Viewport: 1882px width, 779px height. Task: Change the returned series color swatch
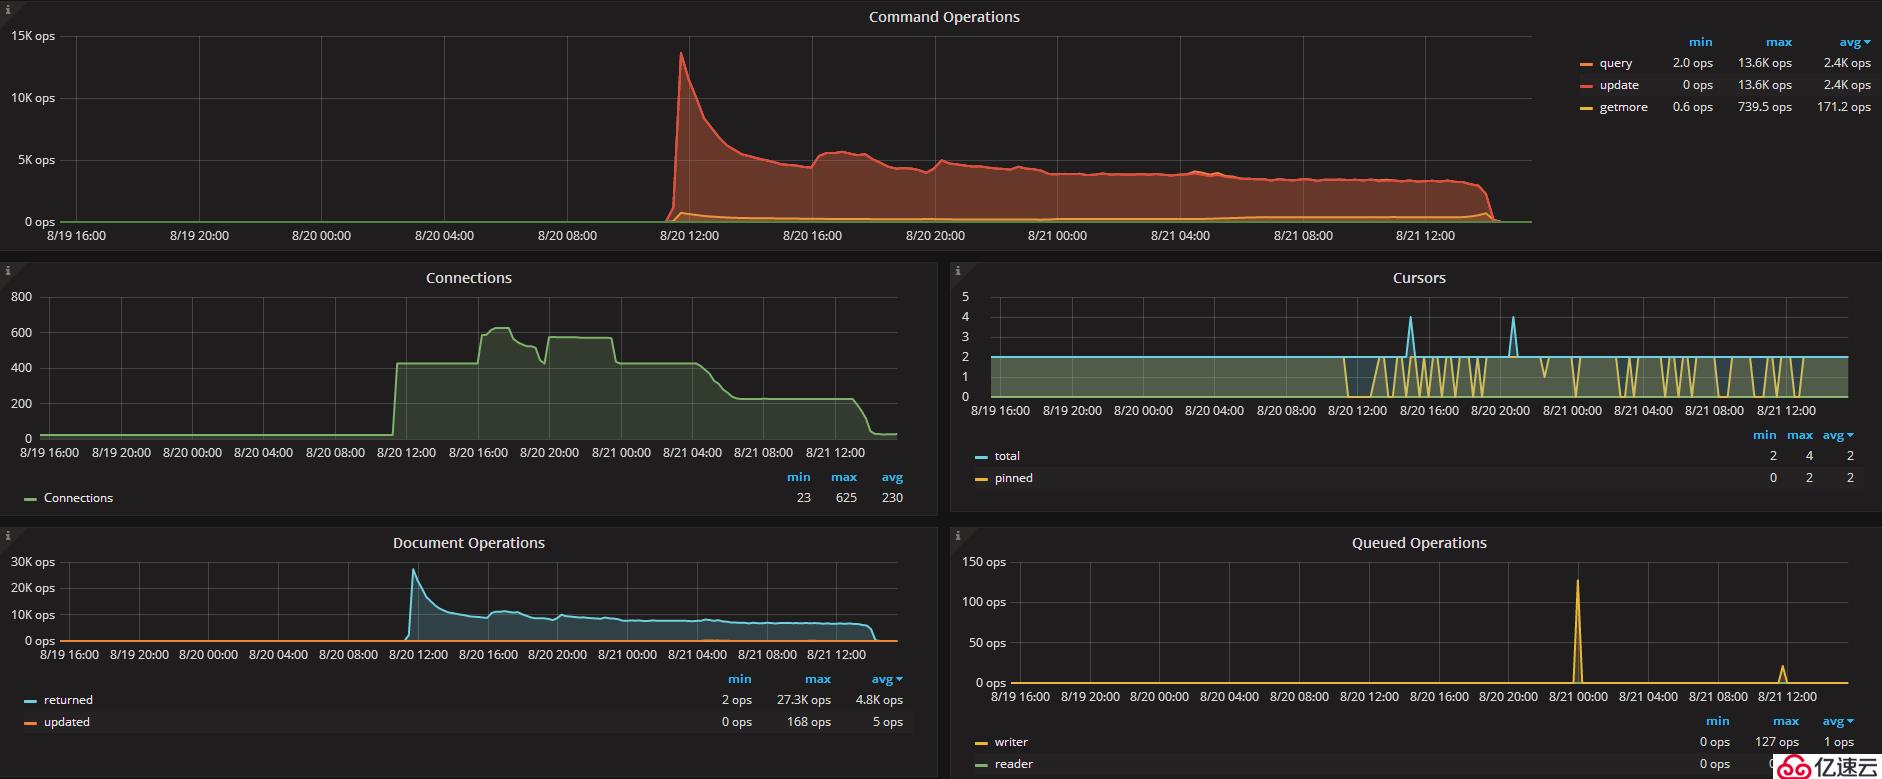point(30,701)
